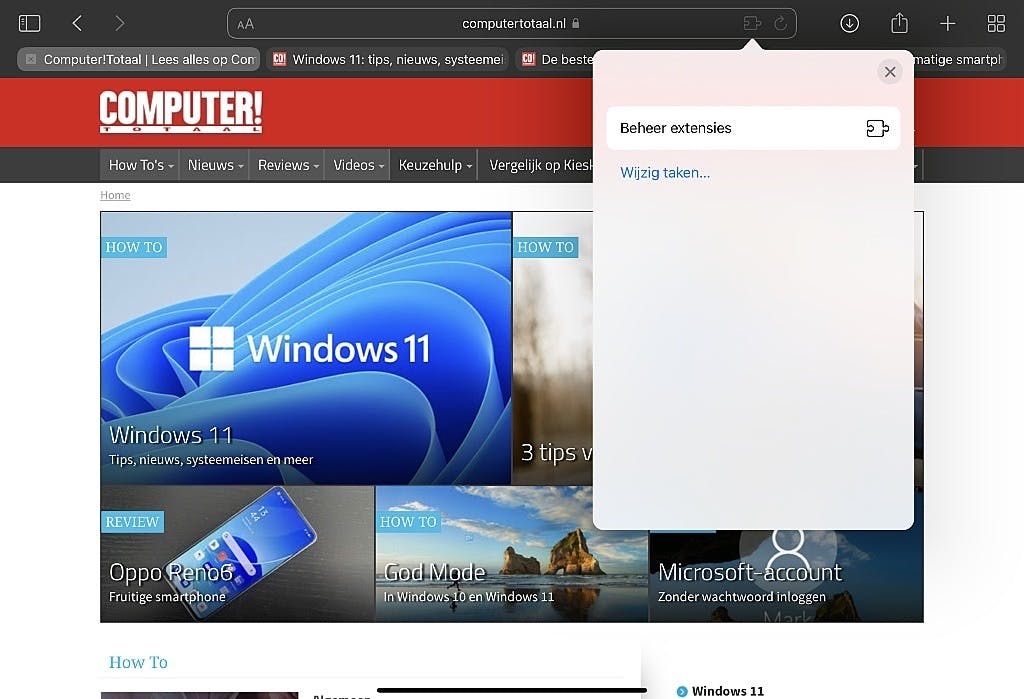1024x699 pixels.
Task: Switch to the Windows 11 tips tab
Action: tap(389, 59)
